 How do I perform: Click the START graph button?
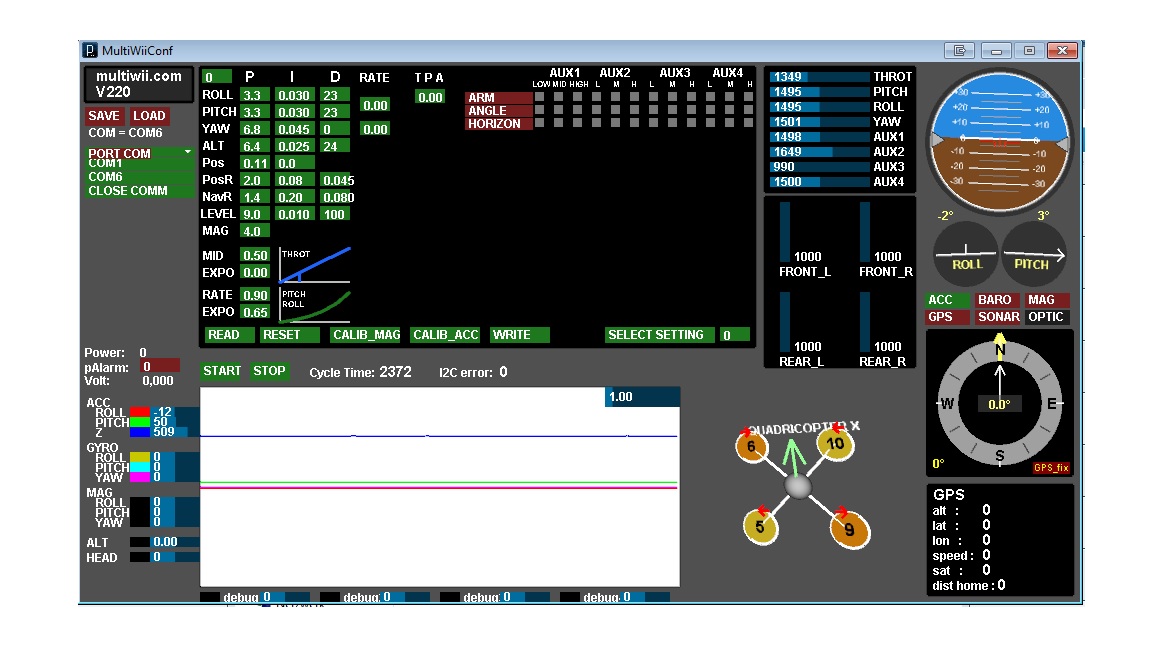point(222,371)
